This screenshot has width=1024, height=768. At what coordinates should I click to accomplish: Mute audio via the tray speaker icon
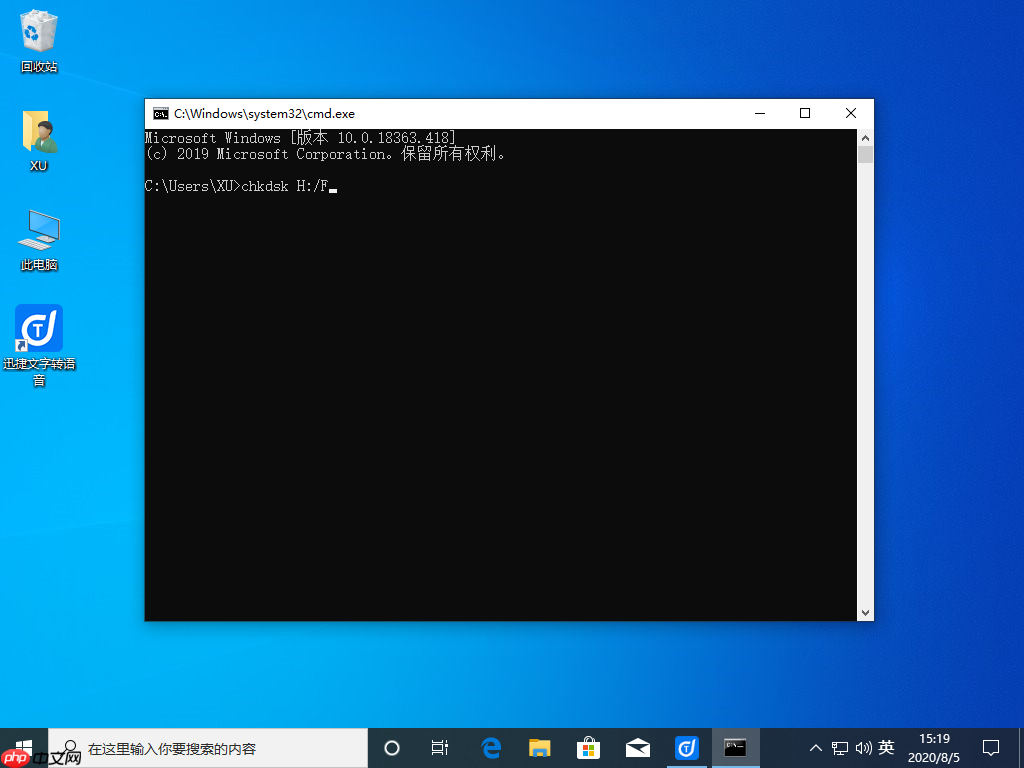[864, 747]
